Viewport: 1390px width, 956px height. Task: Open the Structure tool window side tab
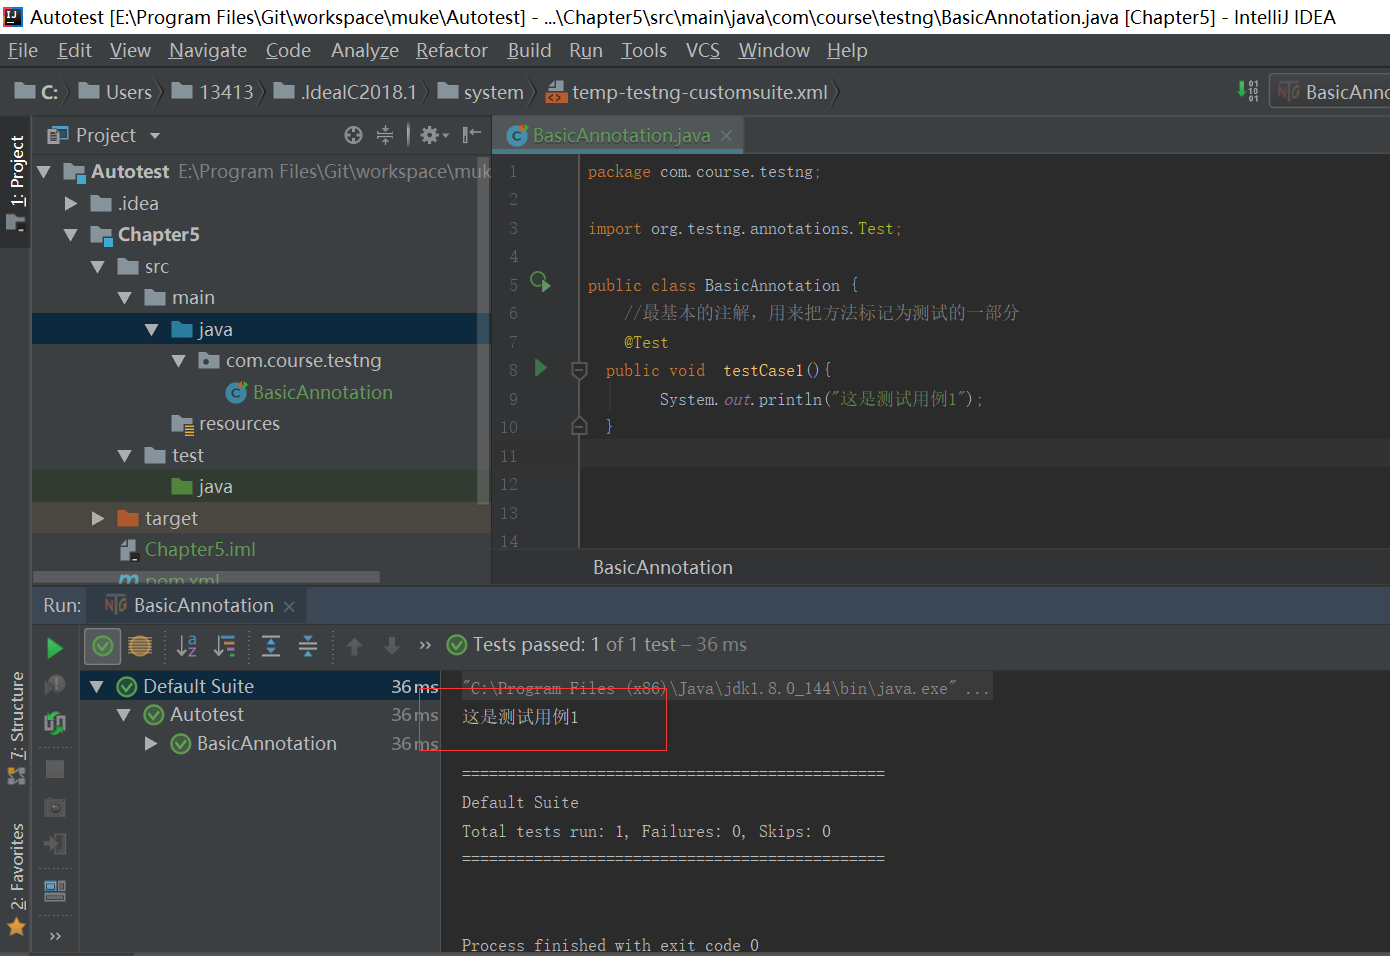(16, 727)
